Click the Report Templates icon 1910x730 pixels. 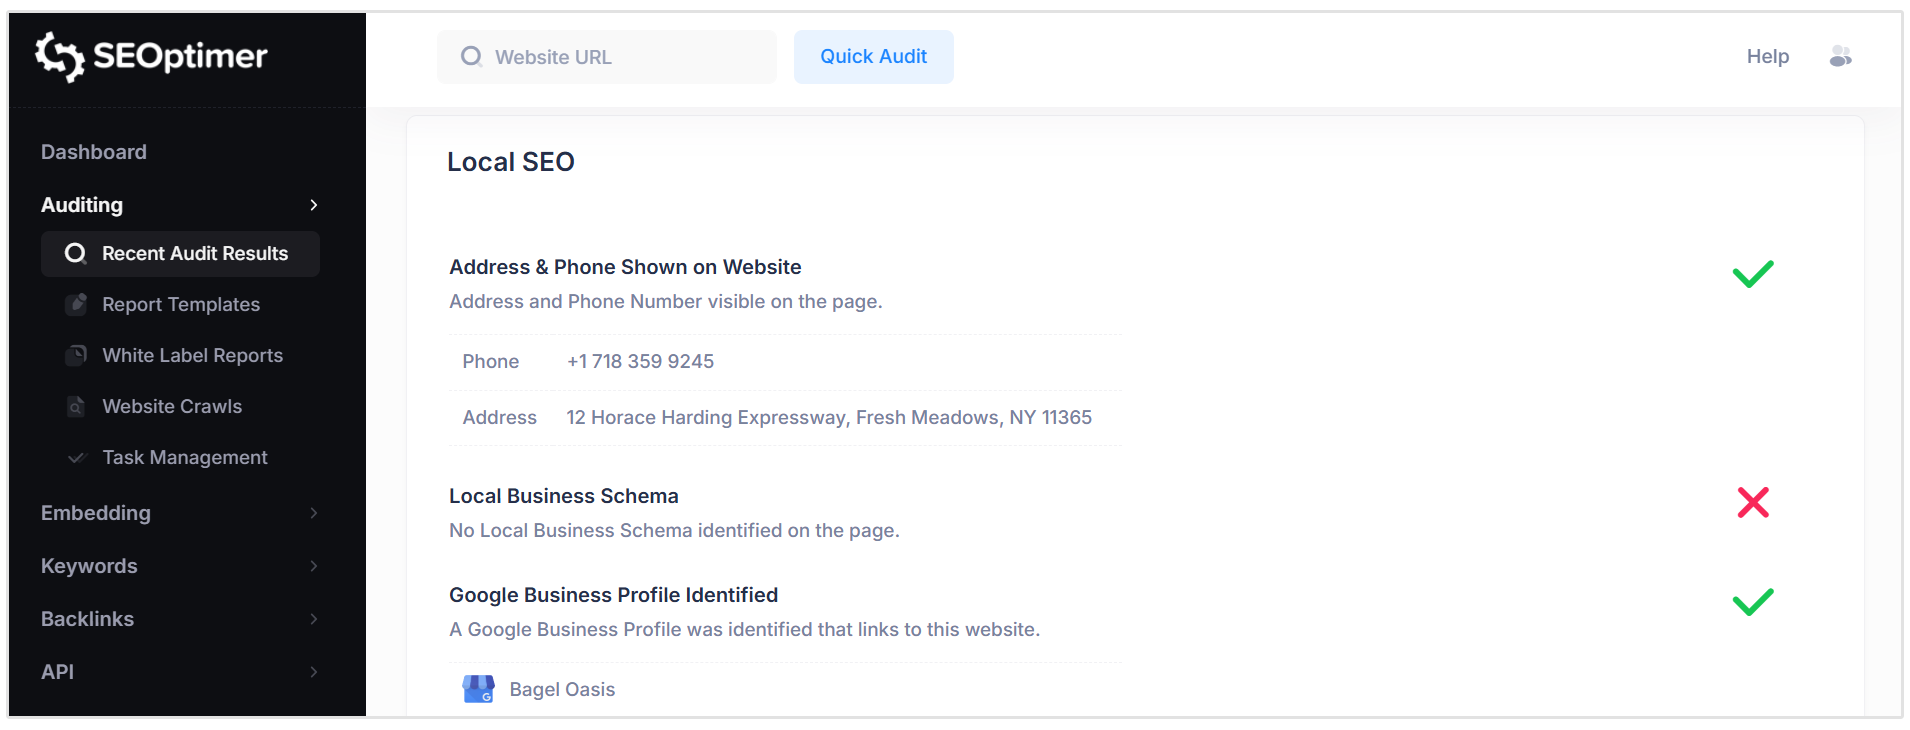[x=76, y=304]
